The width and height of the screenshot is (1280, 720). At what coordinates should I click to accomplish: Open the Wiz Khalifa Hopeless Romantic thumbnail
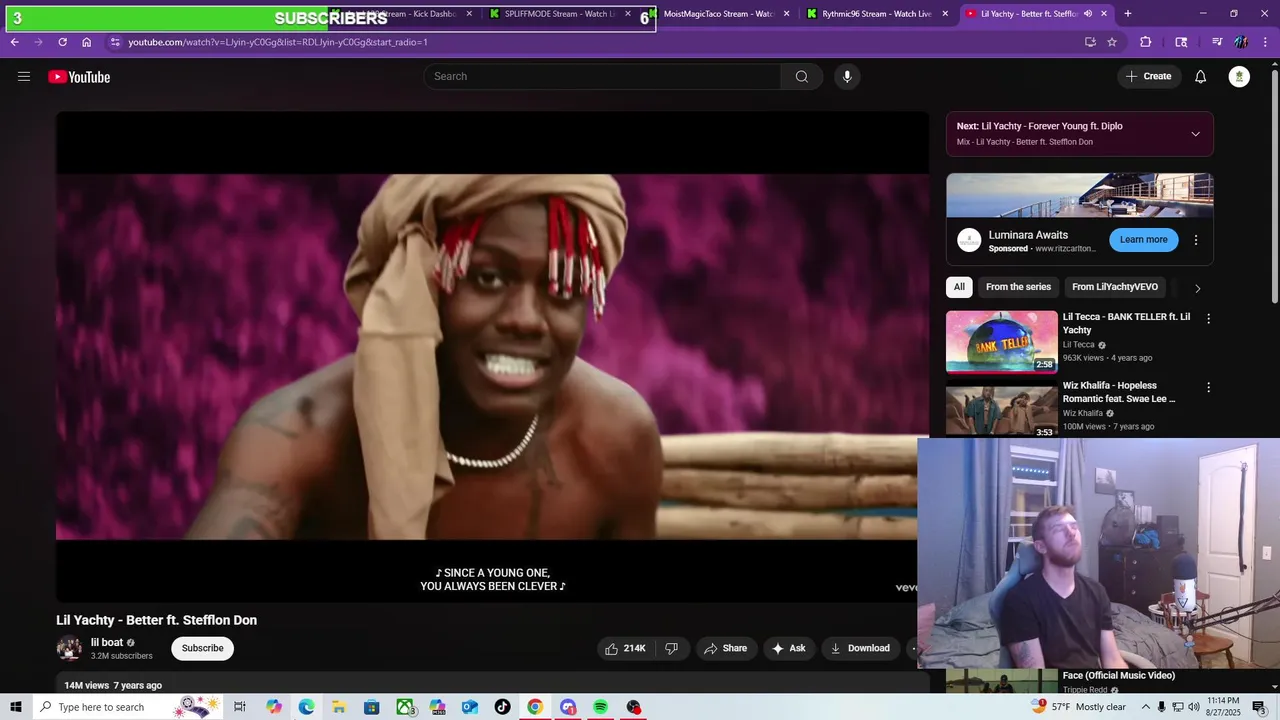(1002, 409)
